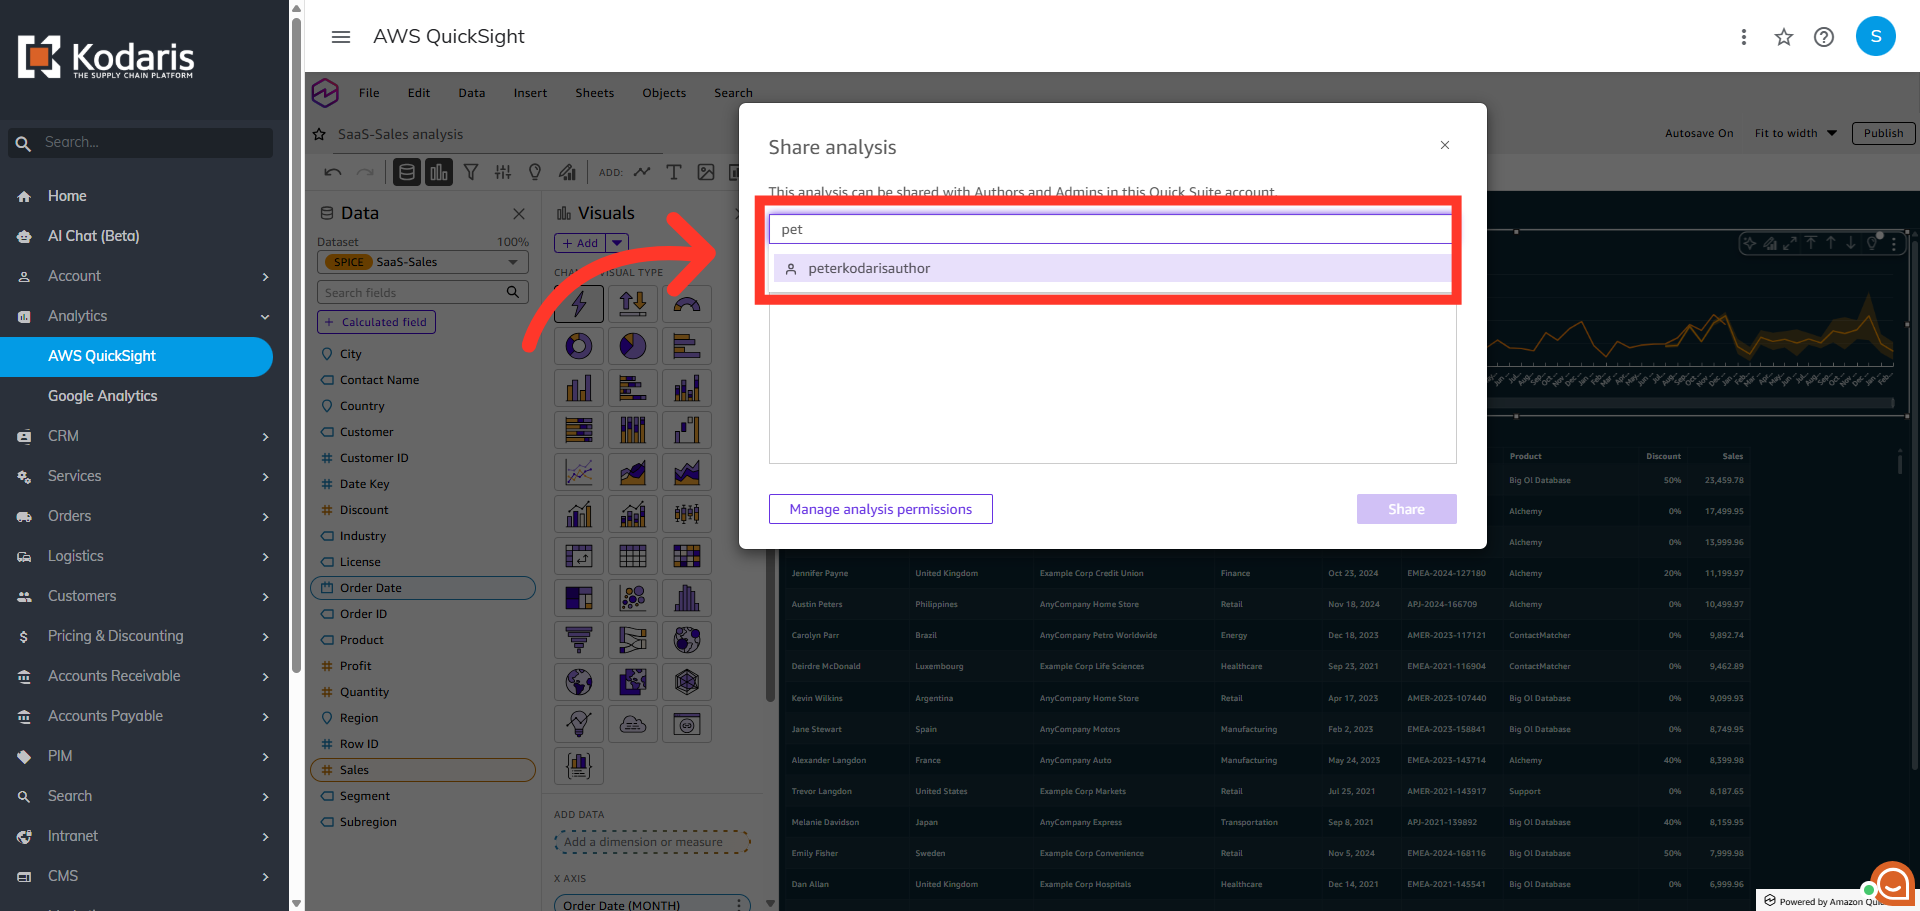The image size is (1920, 911).
Task: Select the line chart visual type
Action: (579, 472)
